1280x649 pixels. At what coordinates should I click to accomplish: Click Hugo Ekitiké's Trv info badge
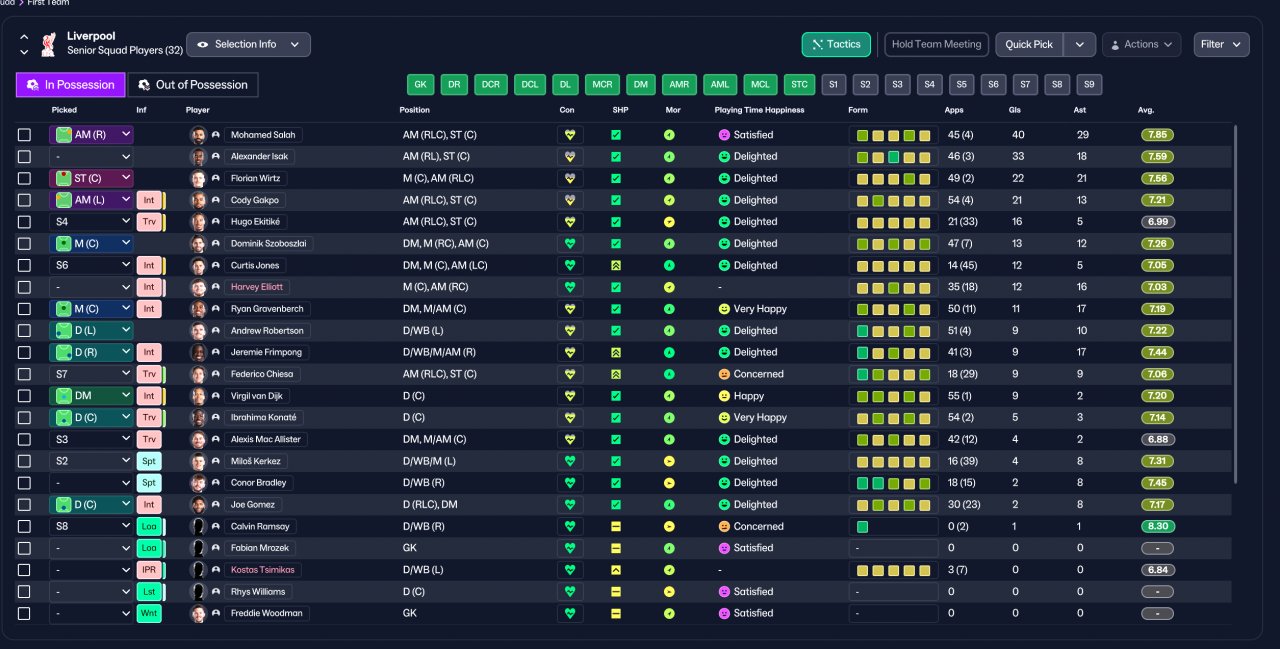coord(149,222)
